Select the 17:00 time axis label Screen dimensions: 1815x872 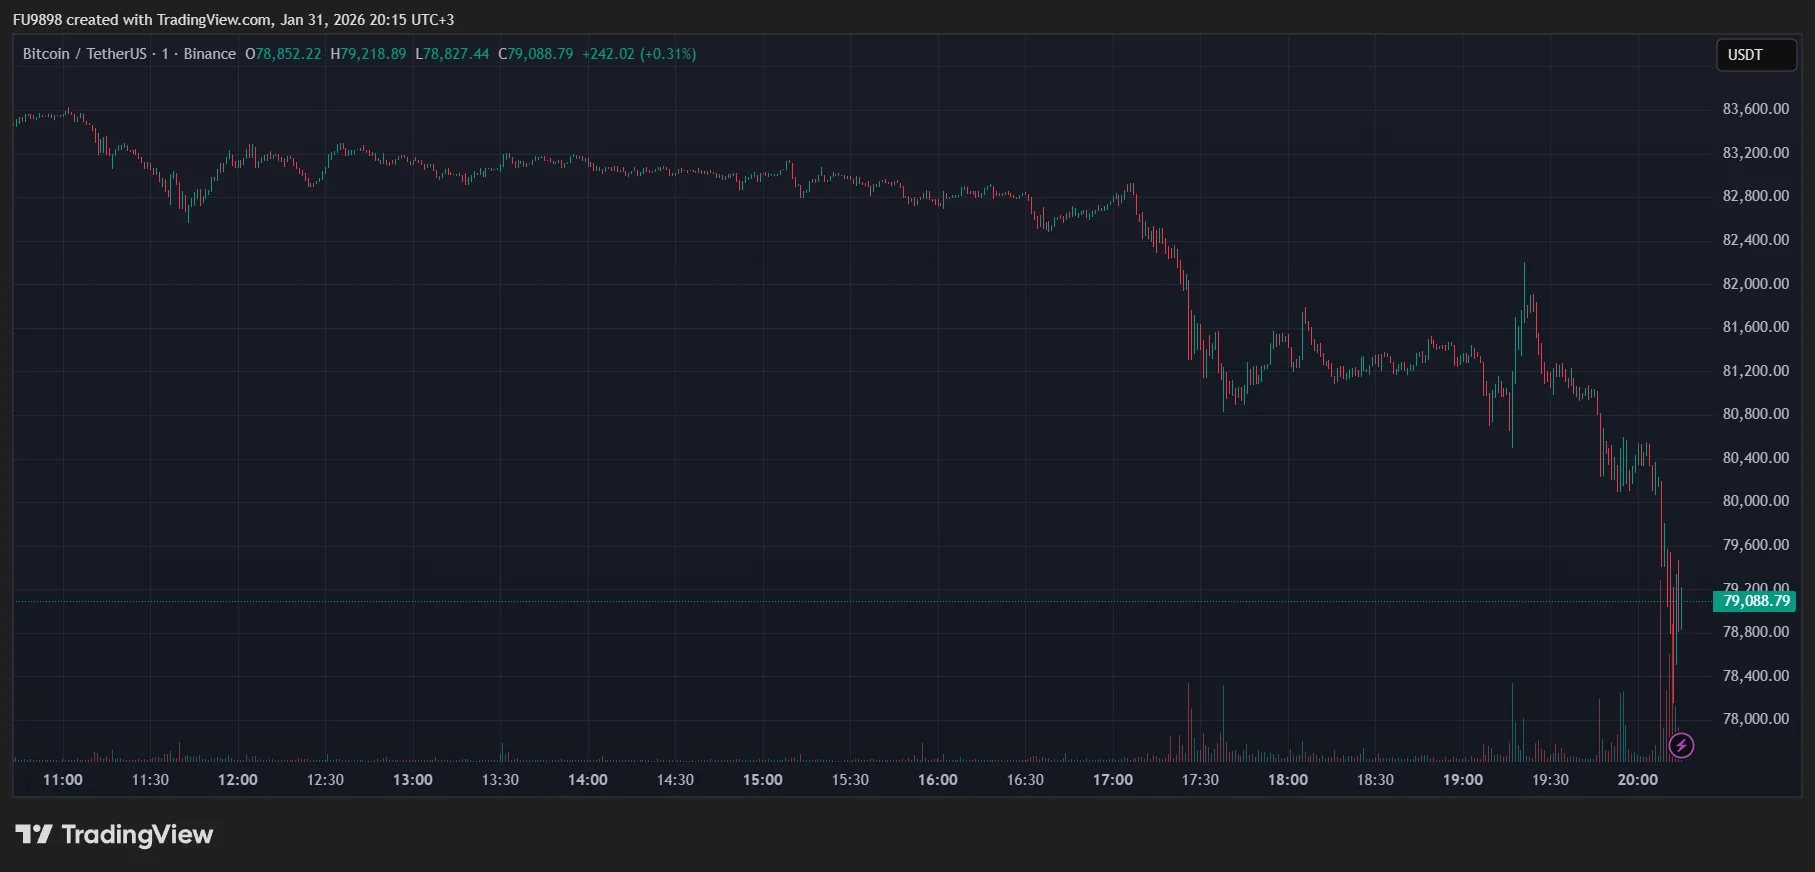coord(1112,780)
